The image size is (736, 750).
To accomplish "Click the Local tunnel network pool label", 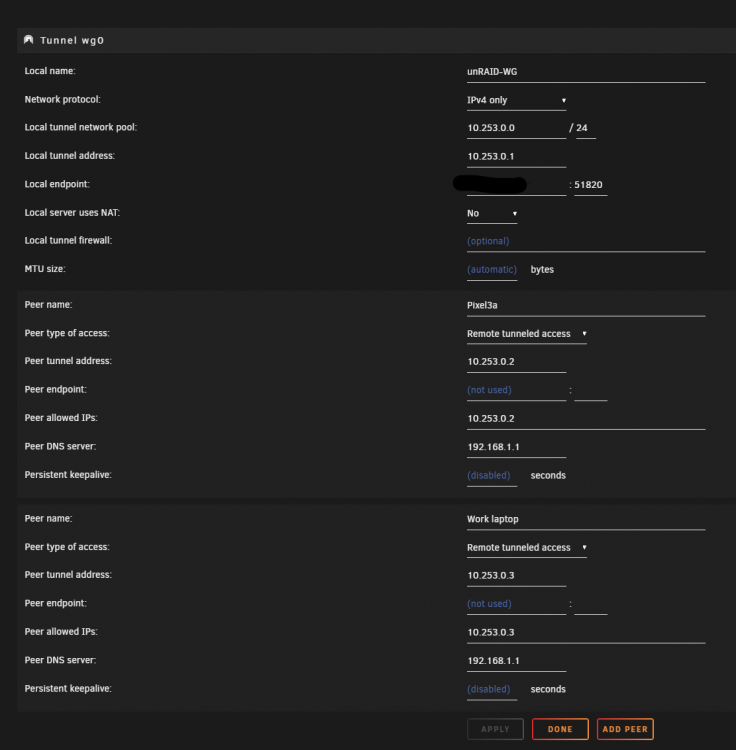I will pyautogui.click(x=81, y=127).
